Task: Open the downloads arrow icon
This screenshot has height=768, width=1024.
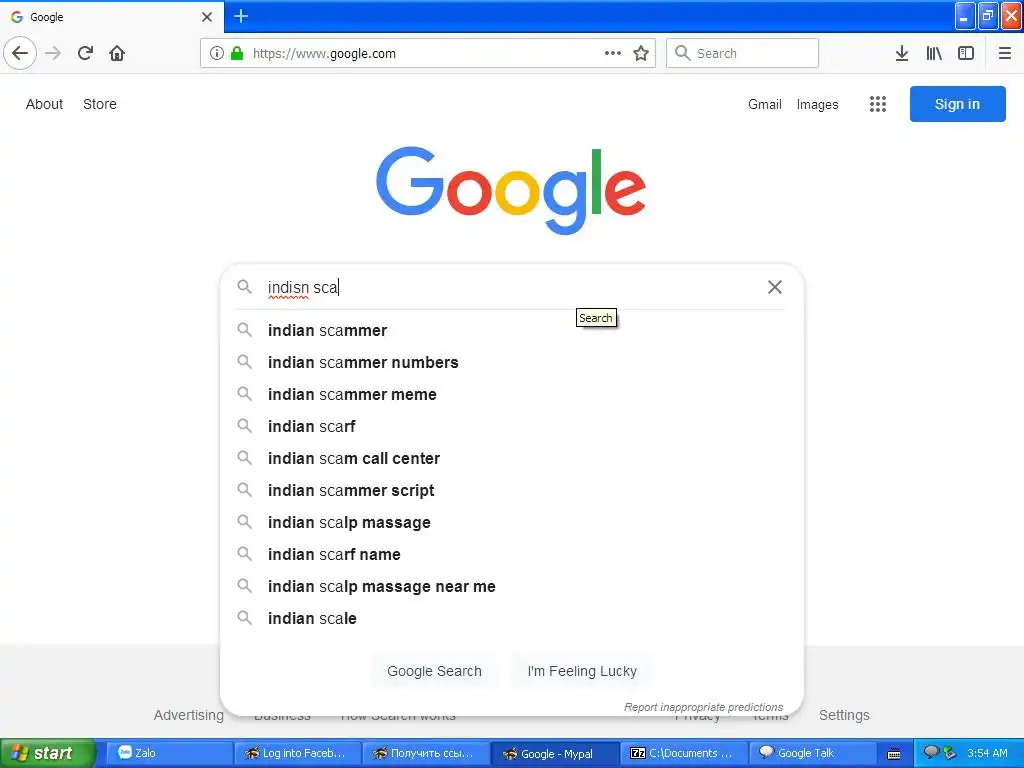Action: point(902,53)
